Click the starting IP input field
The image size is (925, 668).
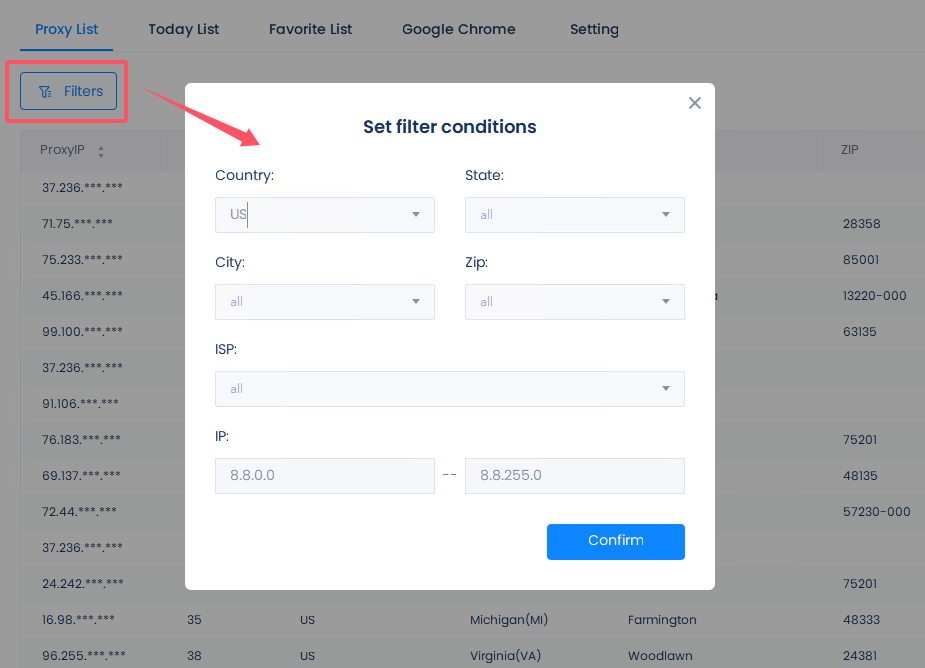pos(324,476)
